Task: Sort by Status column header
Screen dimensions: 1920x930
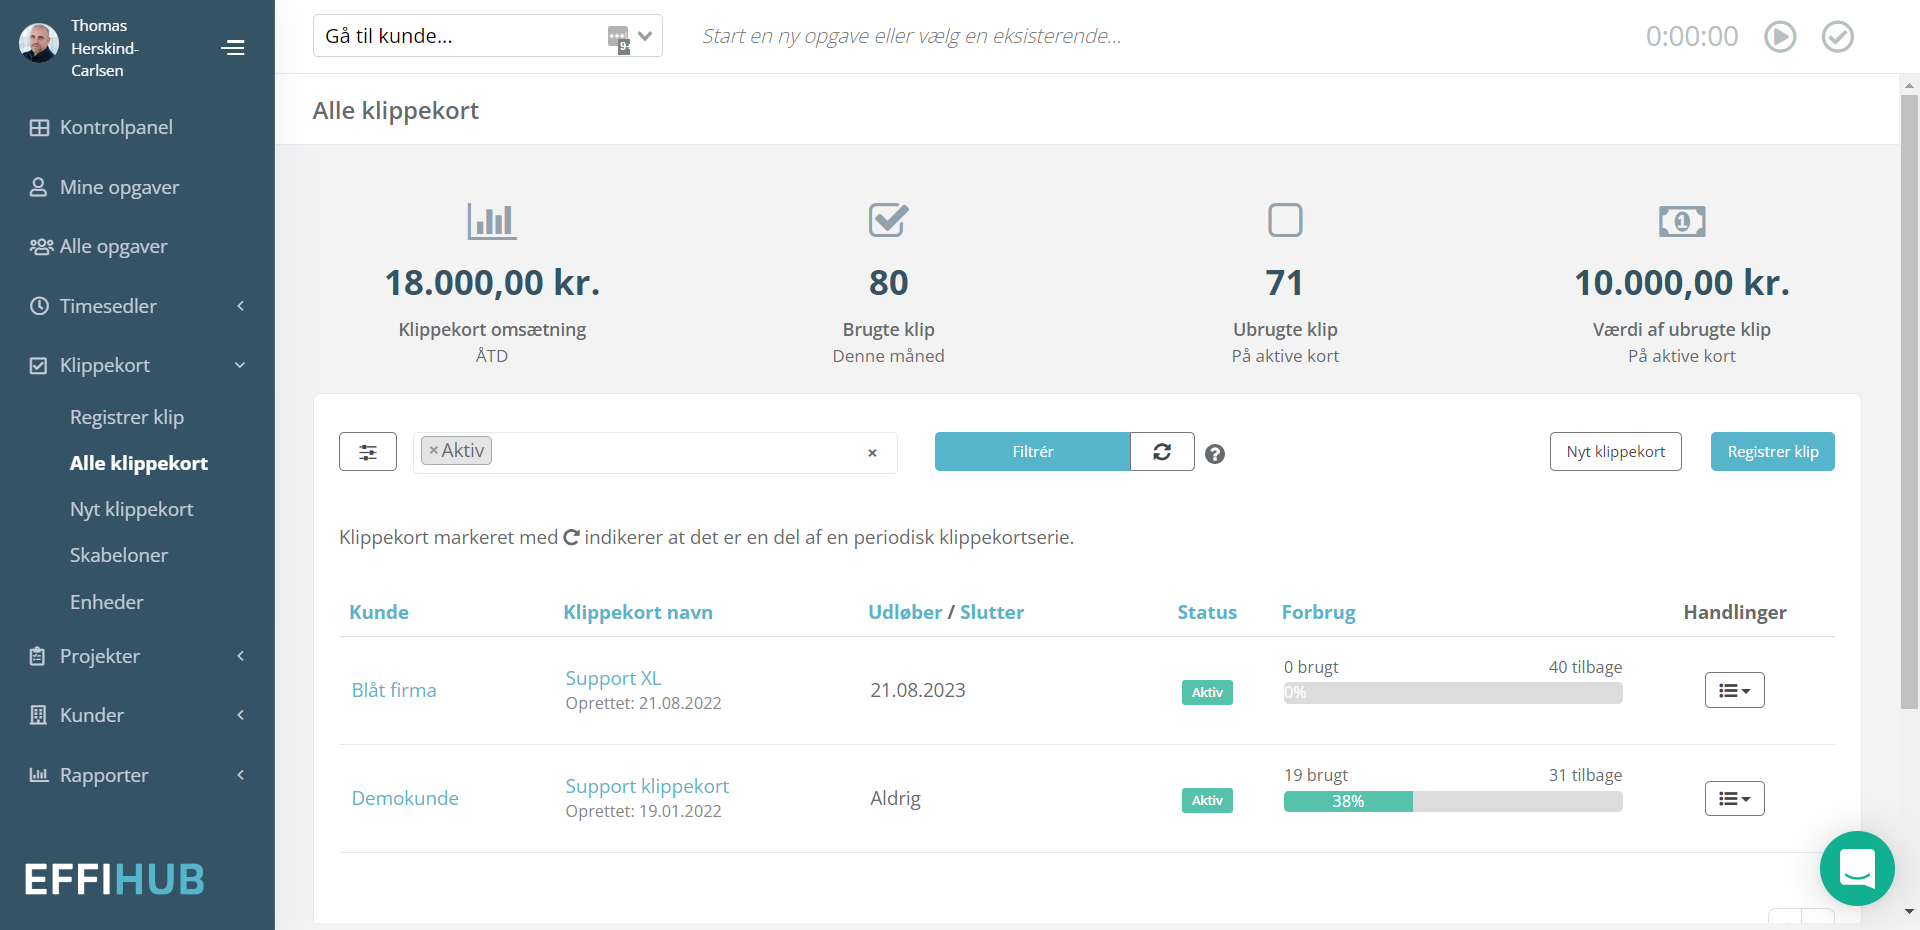Action: click(x=1207, y=612)
